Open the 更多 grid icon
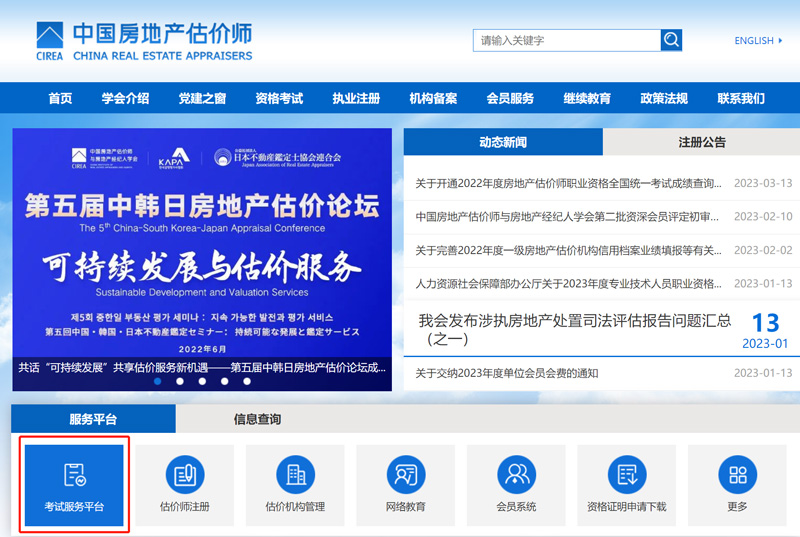Screen dimensions: 800x537 point(737,475)
